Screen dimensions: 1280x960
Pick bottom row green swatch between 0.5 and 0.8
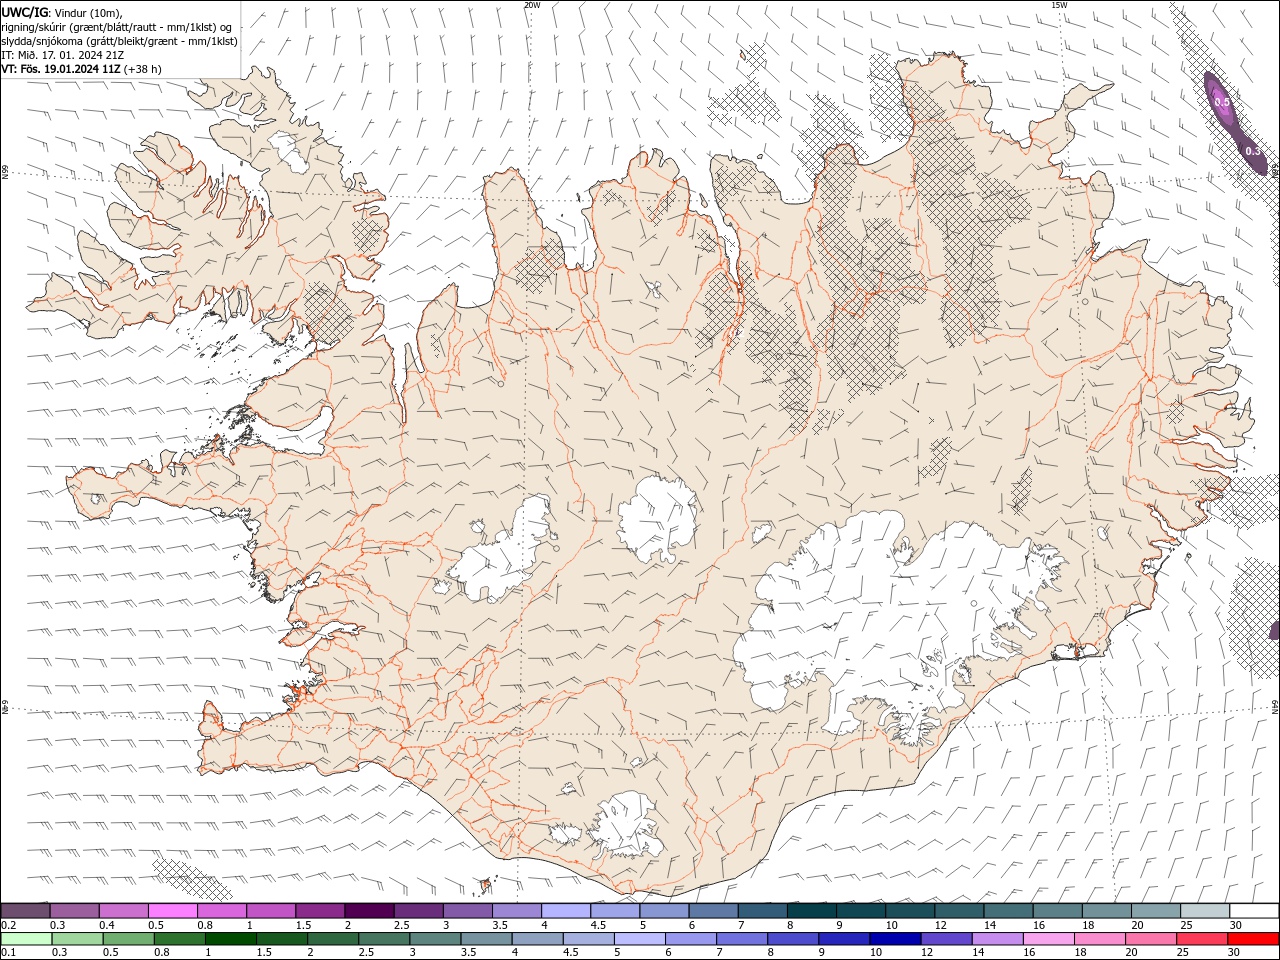(x=128, y=939)
